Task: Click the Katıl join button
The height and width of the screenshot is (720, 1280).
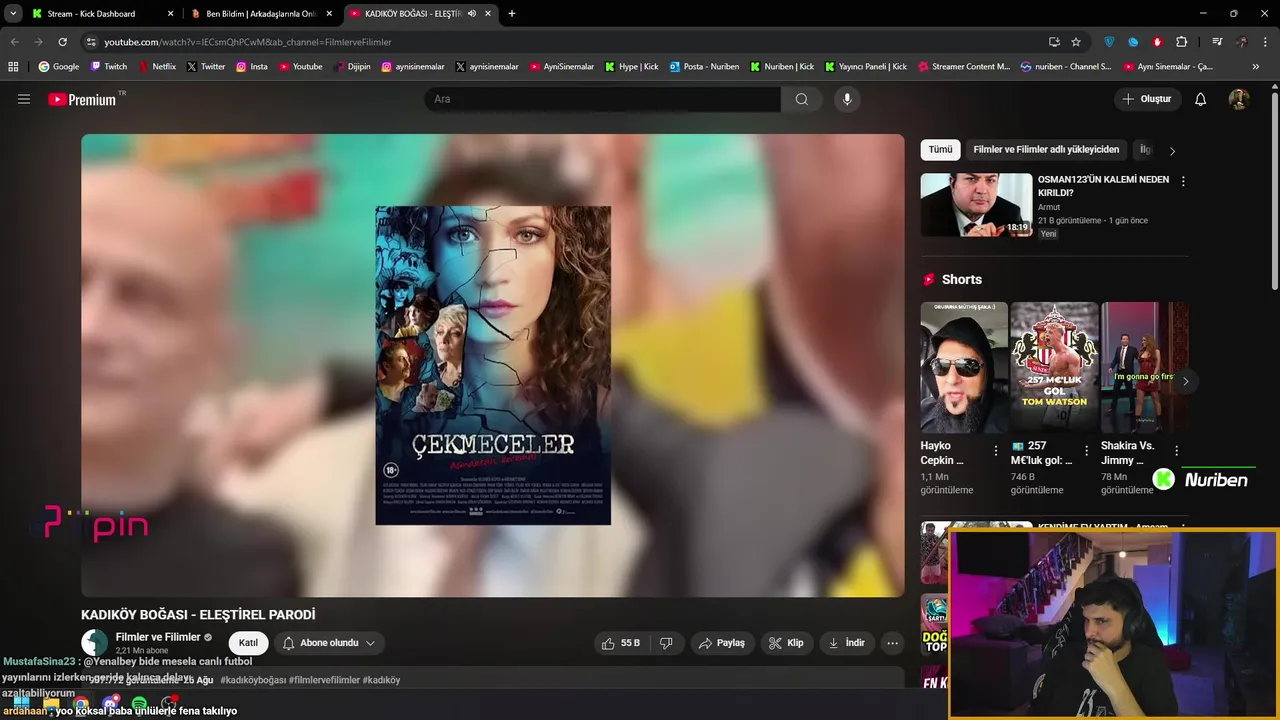Action: (248, 643)
